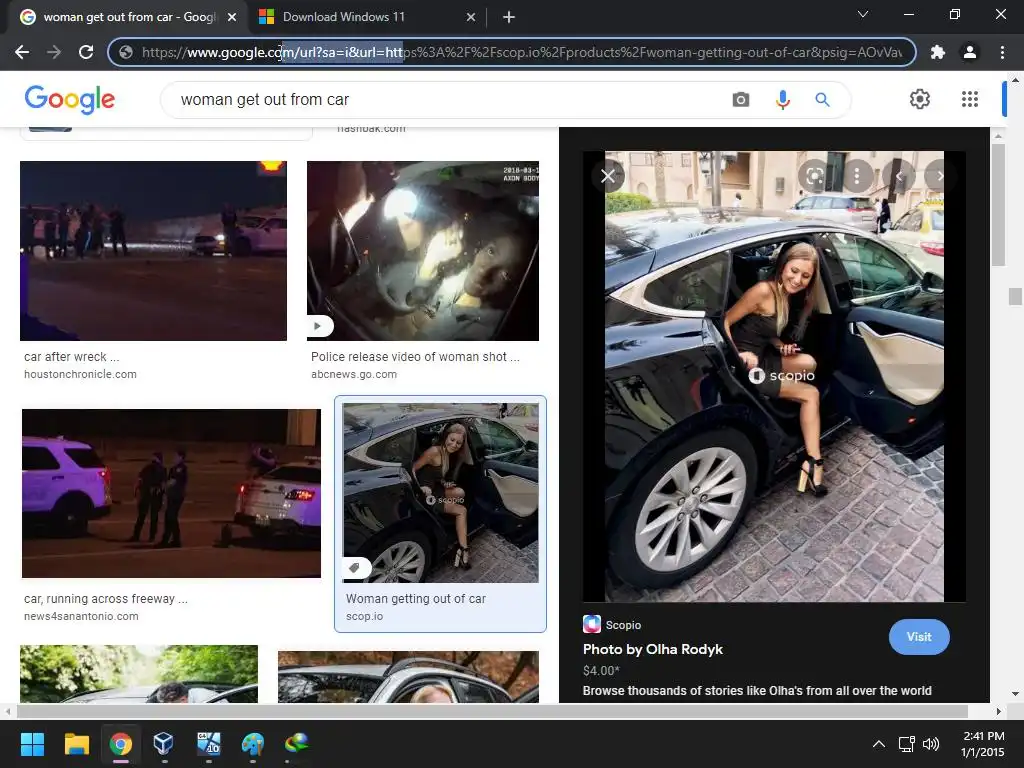
Task: Click the browser forward arrow
Action: pyautogui.click(x=54, y=52)
